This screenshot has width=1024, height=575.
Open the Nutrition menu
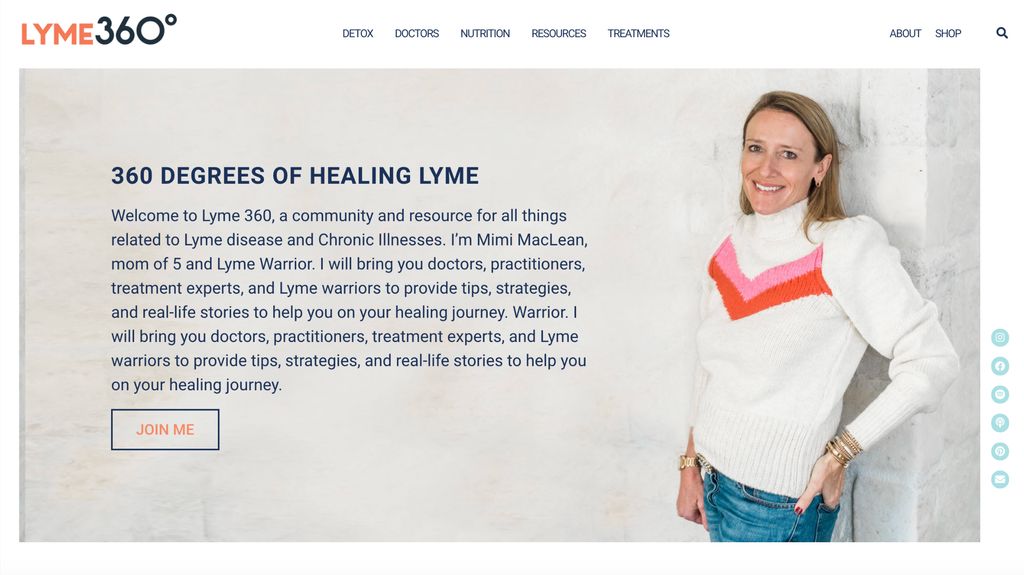[485, 33]
